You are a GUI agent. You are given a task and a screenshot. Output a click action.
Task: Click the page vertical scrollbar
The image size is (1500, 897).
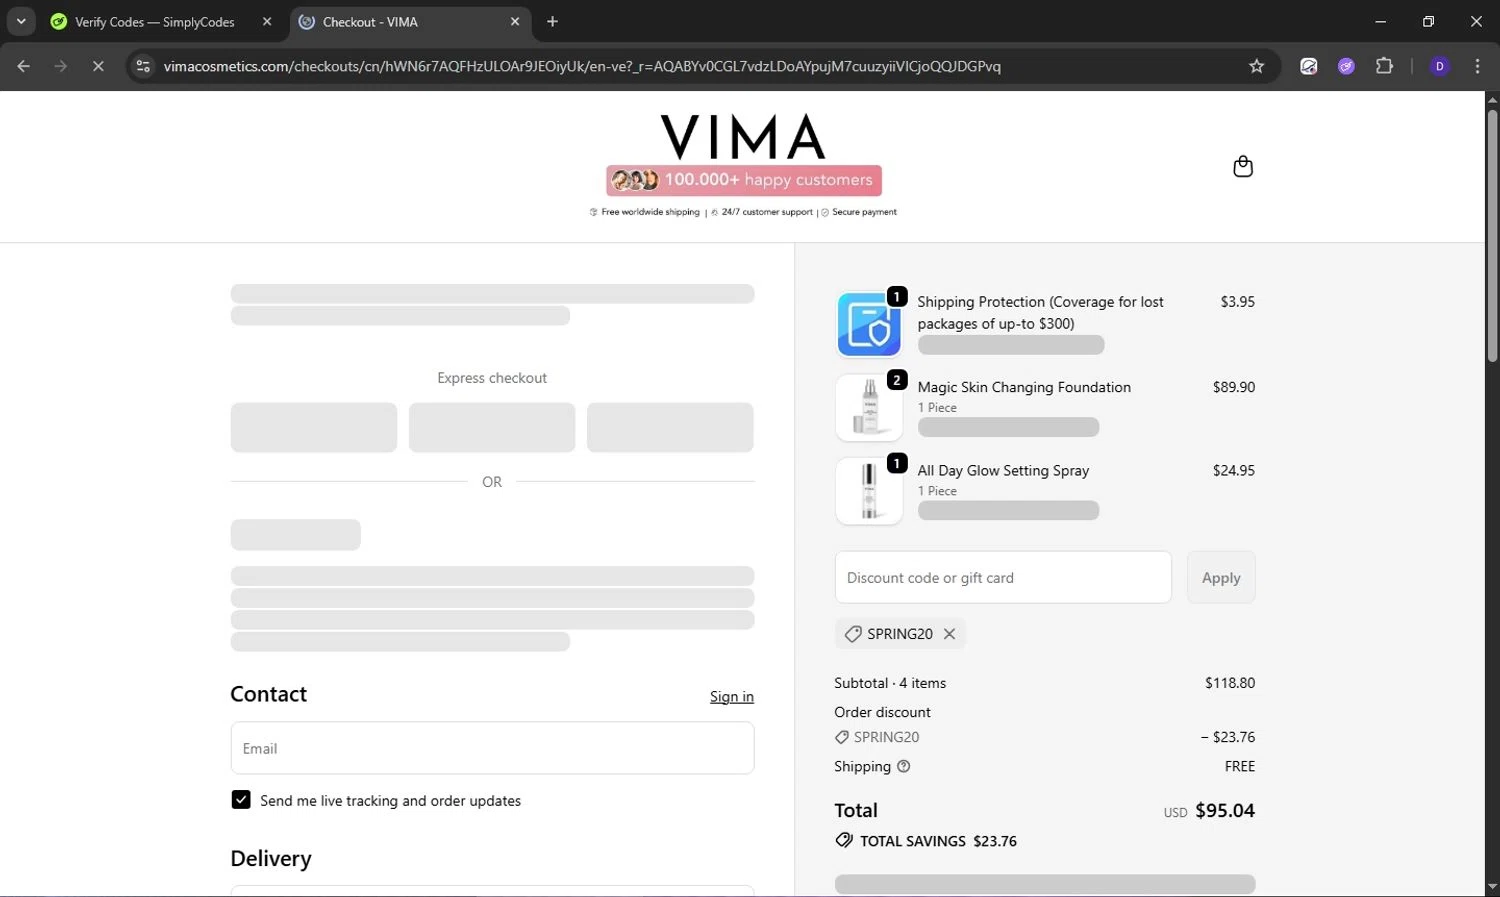coord(1492,236)
